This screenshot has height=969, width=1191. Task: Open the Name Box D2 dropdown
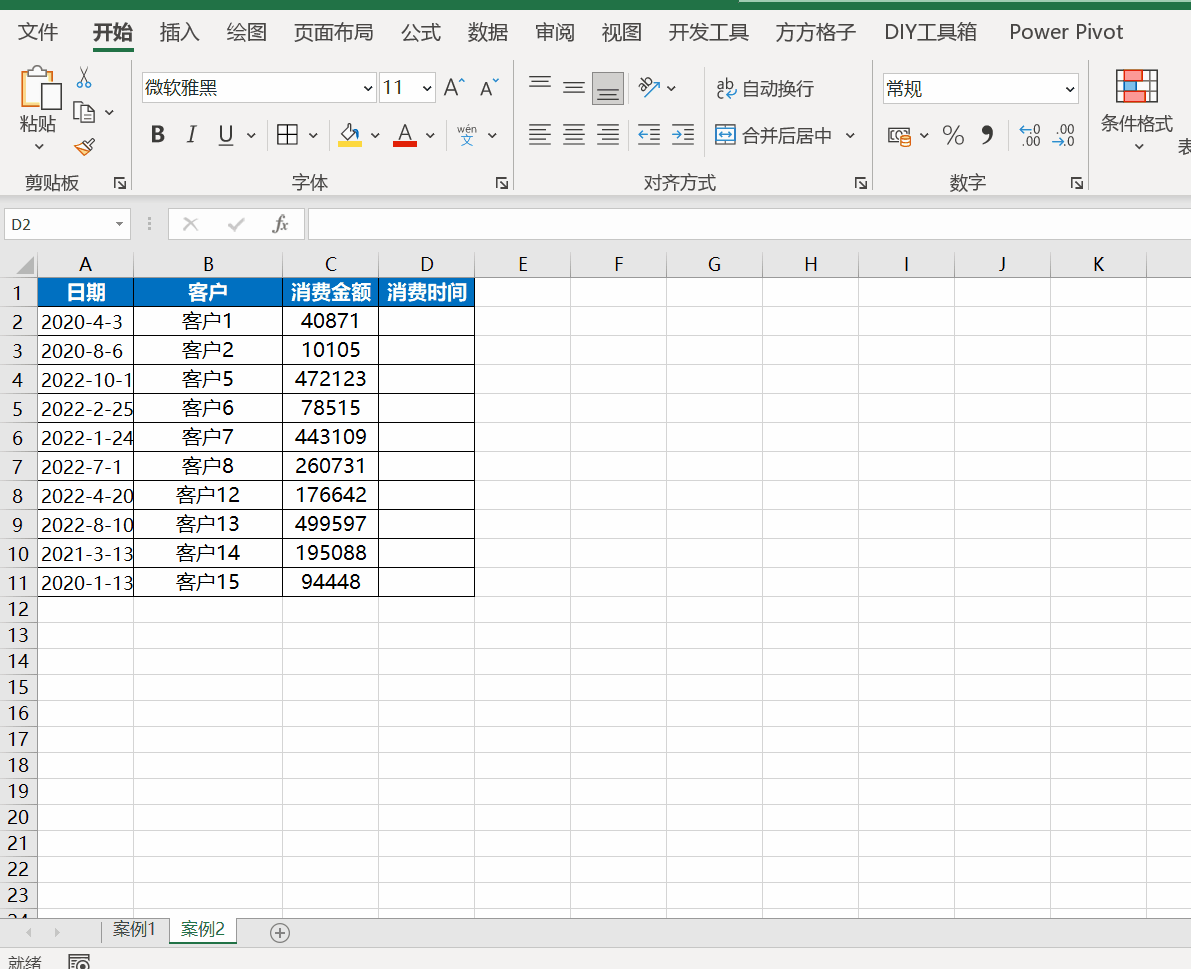point(119,224)
